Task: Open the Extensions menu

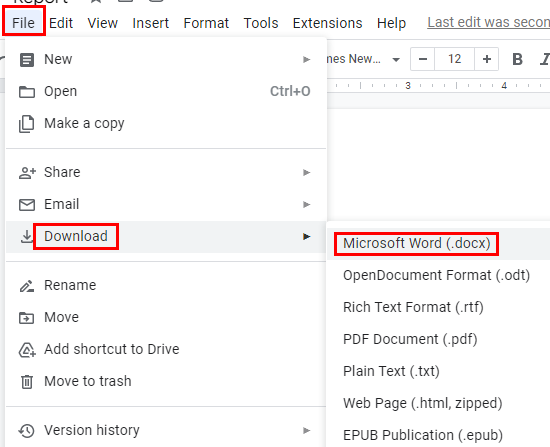Action: (x=327, y=23)
